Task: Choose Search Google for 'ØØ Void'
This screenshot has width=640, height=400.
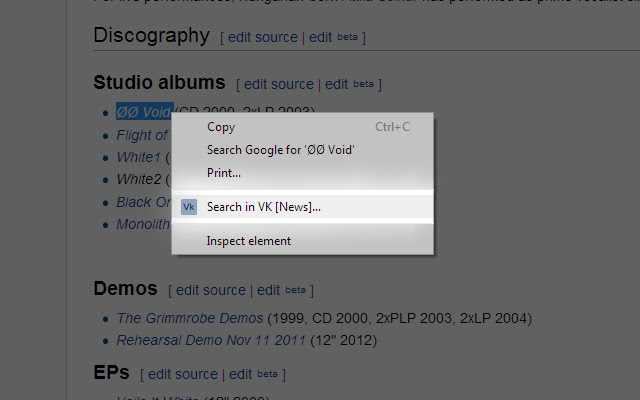Action: tap(302, 150)
